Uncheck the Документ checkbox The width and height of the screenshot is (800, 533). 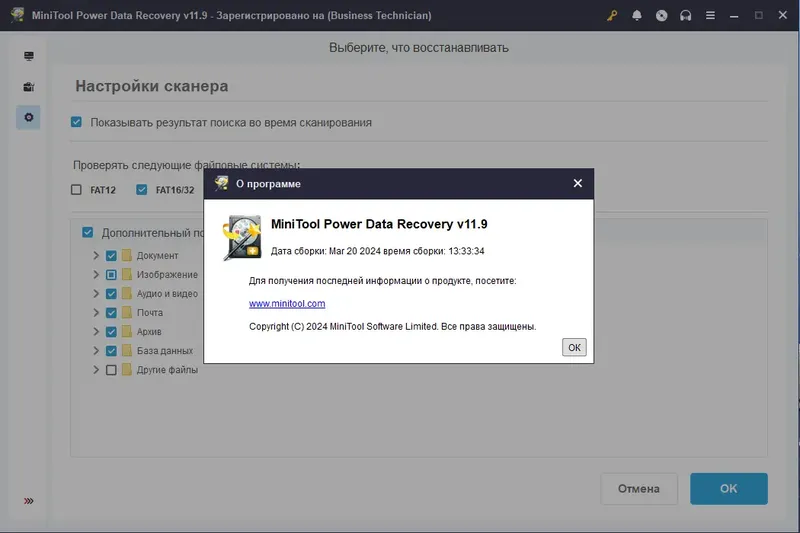(x=111, y=256)
